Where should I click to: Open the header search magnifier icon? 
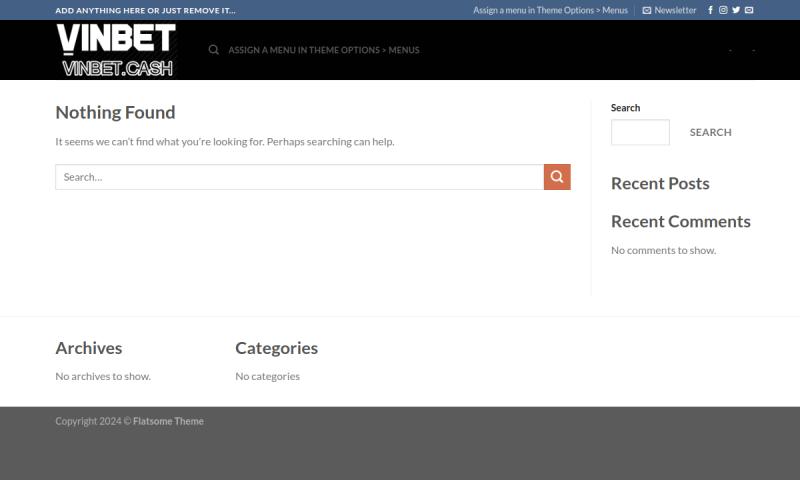tap(214, 50)
